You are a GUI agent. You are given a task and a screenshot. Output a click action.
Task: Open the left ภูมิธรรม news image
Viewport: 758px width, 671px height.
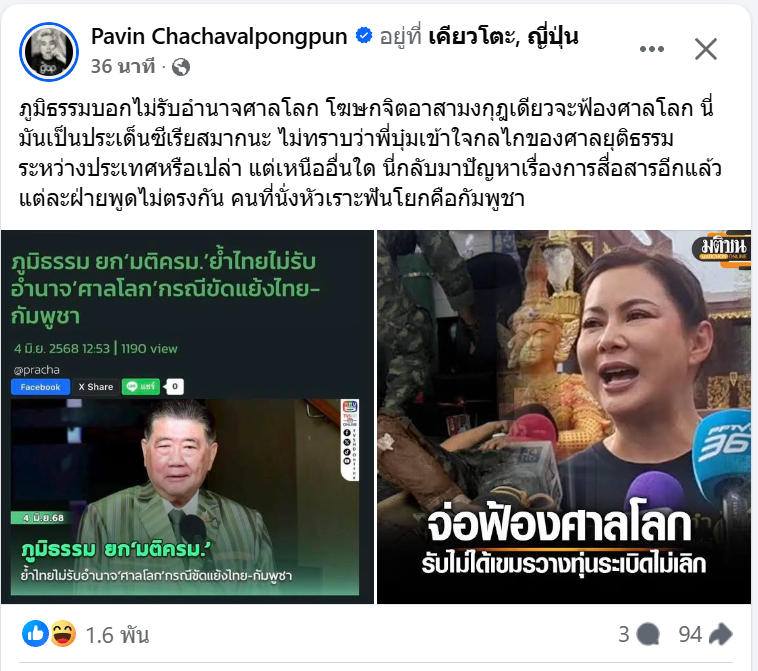(x=187, y=417)
